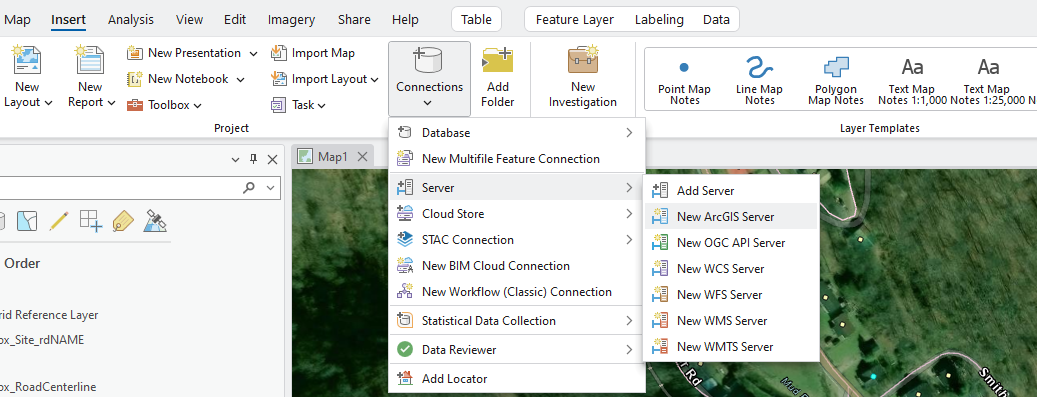This screenshot has height=397, width=1037.
Task: Click the Add Folder icon
Action: (497, 61)
